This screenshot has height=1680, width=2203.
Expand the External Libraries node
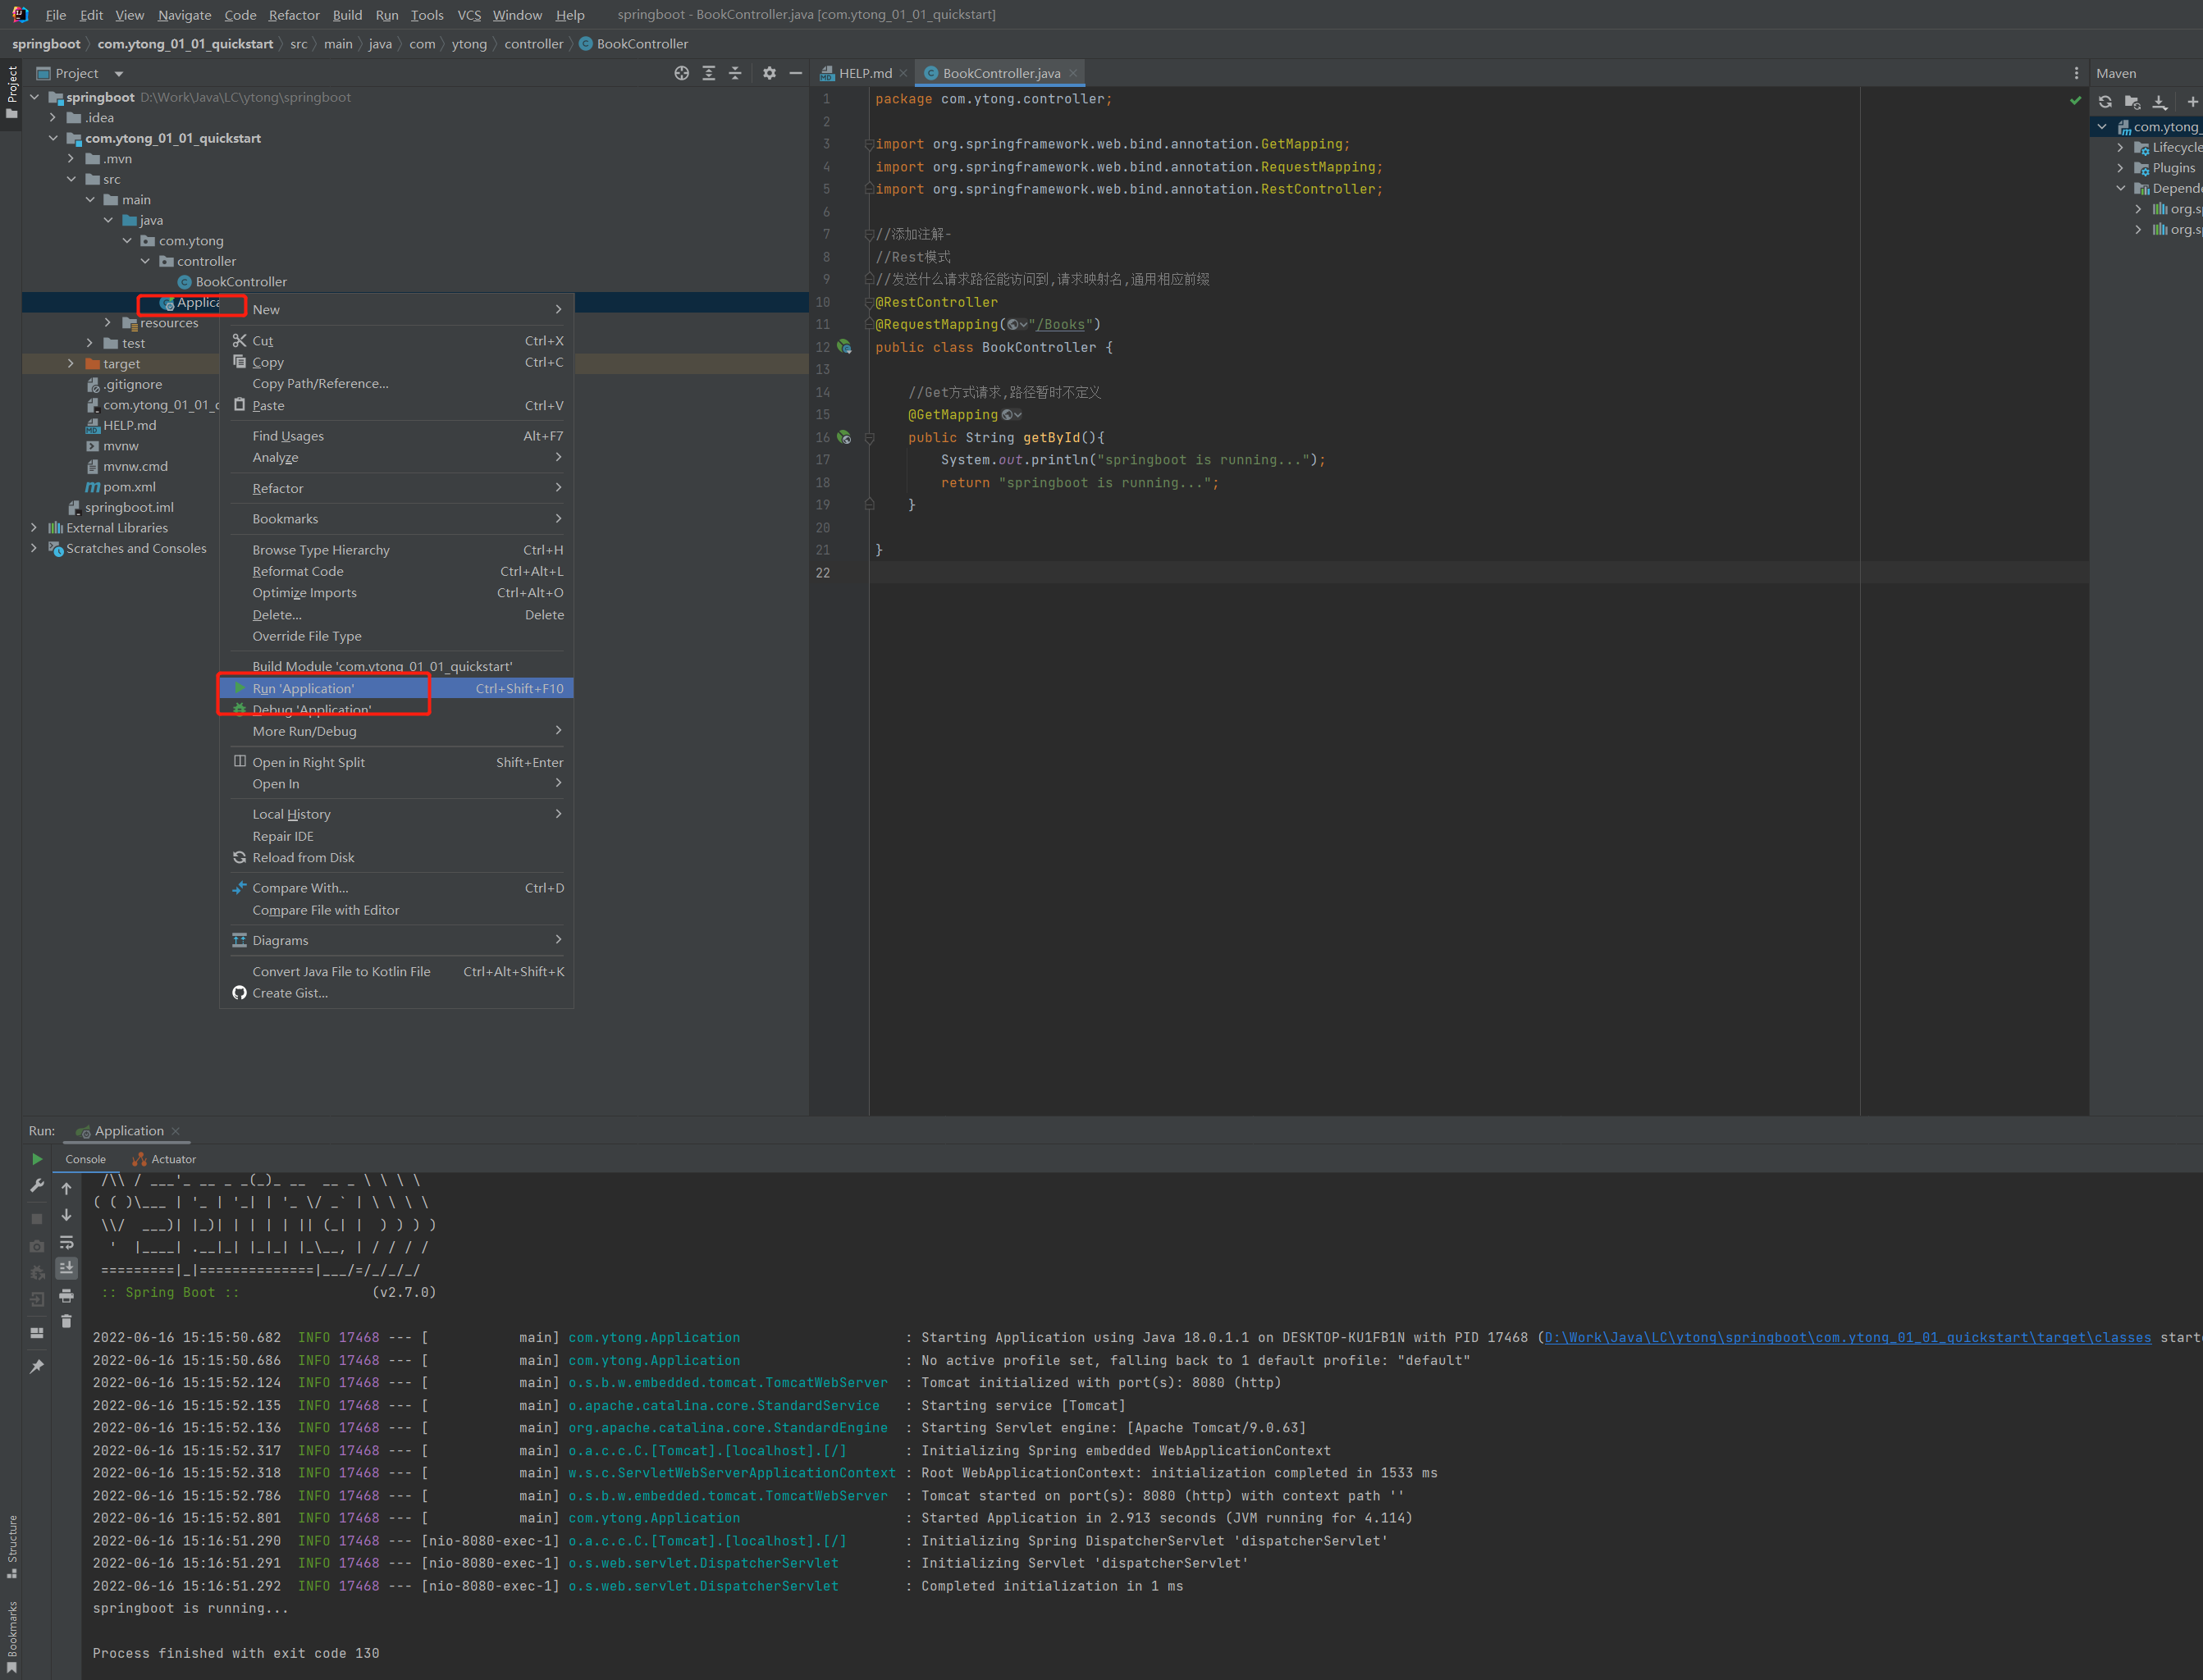[34, 528]
